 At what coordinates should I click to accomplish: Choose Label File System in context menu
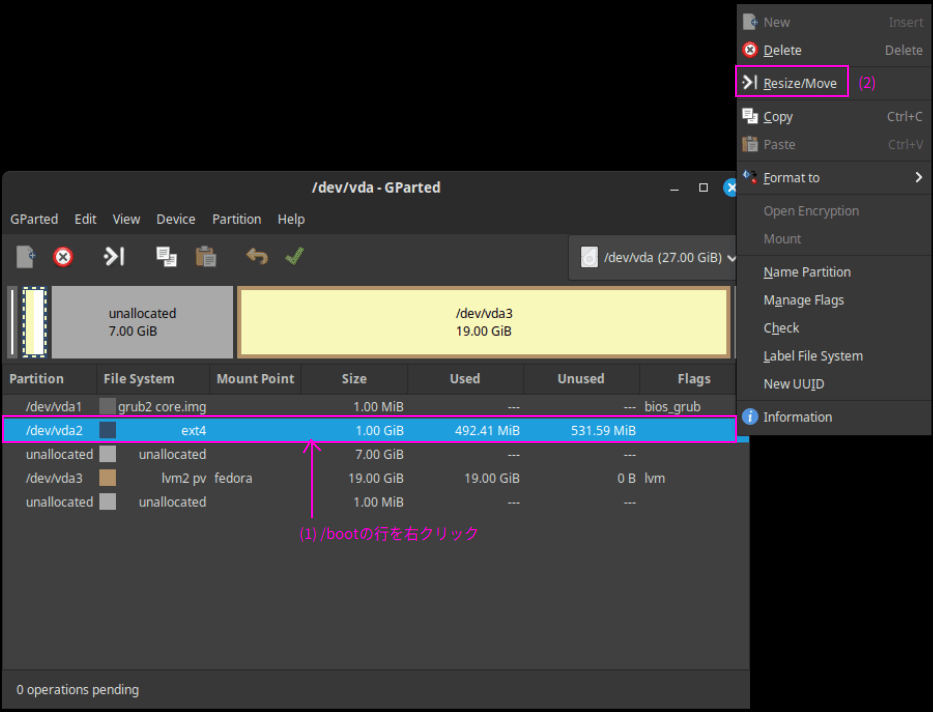click(834, 356)
